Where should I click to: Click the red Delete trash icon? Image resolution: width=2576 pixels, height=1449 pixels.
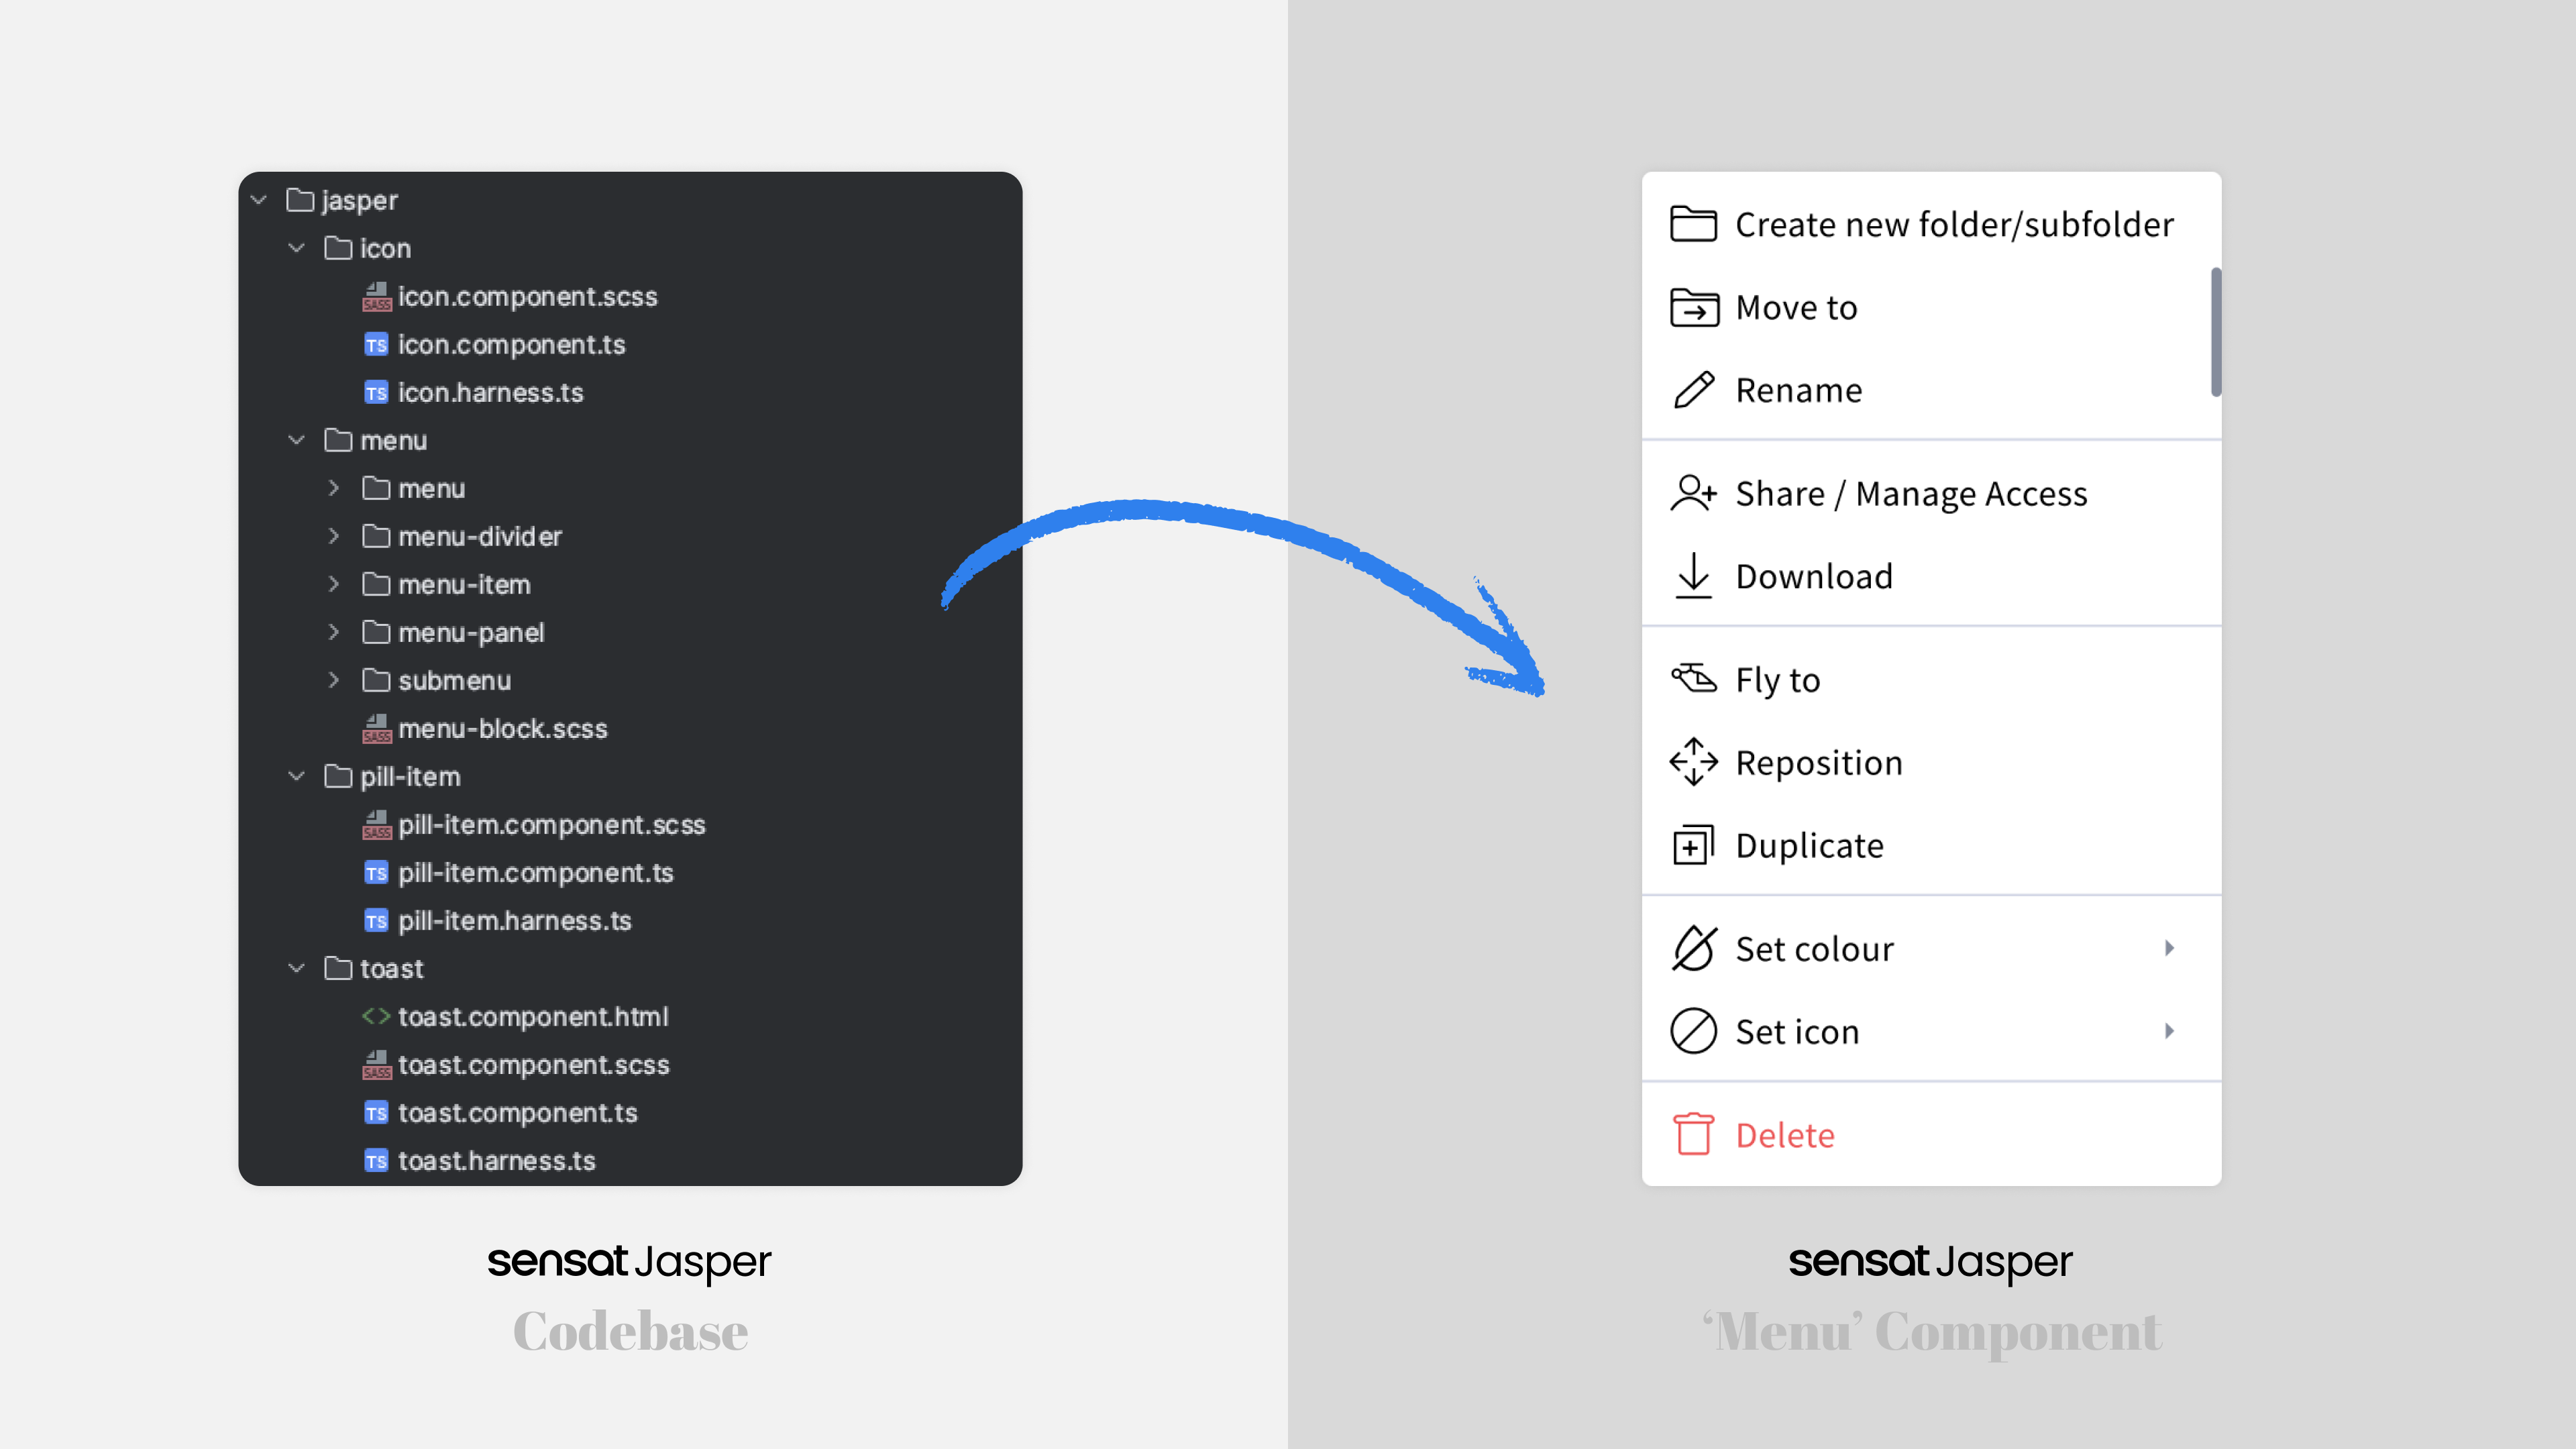click(x=1693, y=1134)
